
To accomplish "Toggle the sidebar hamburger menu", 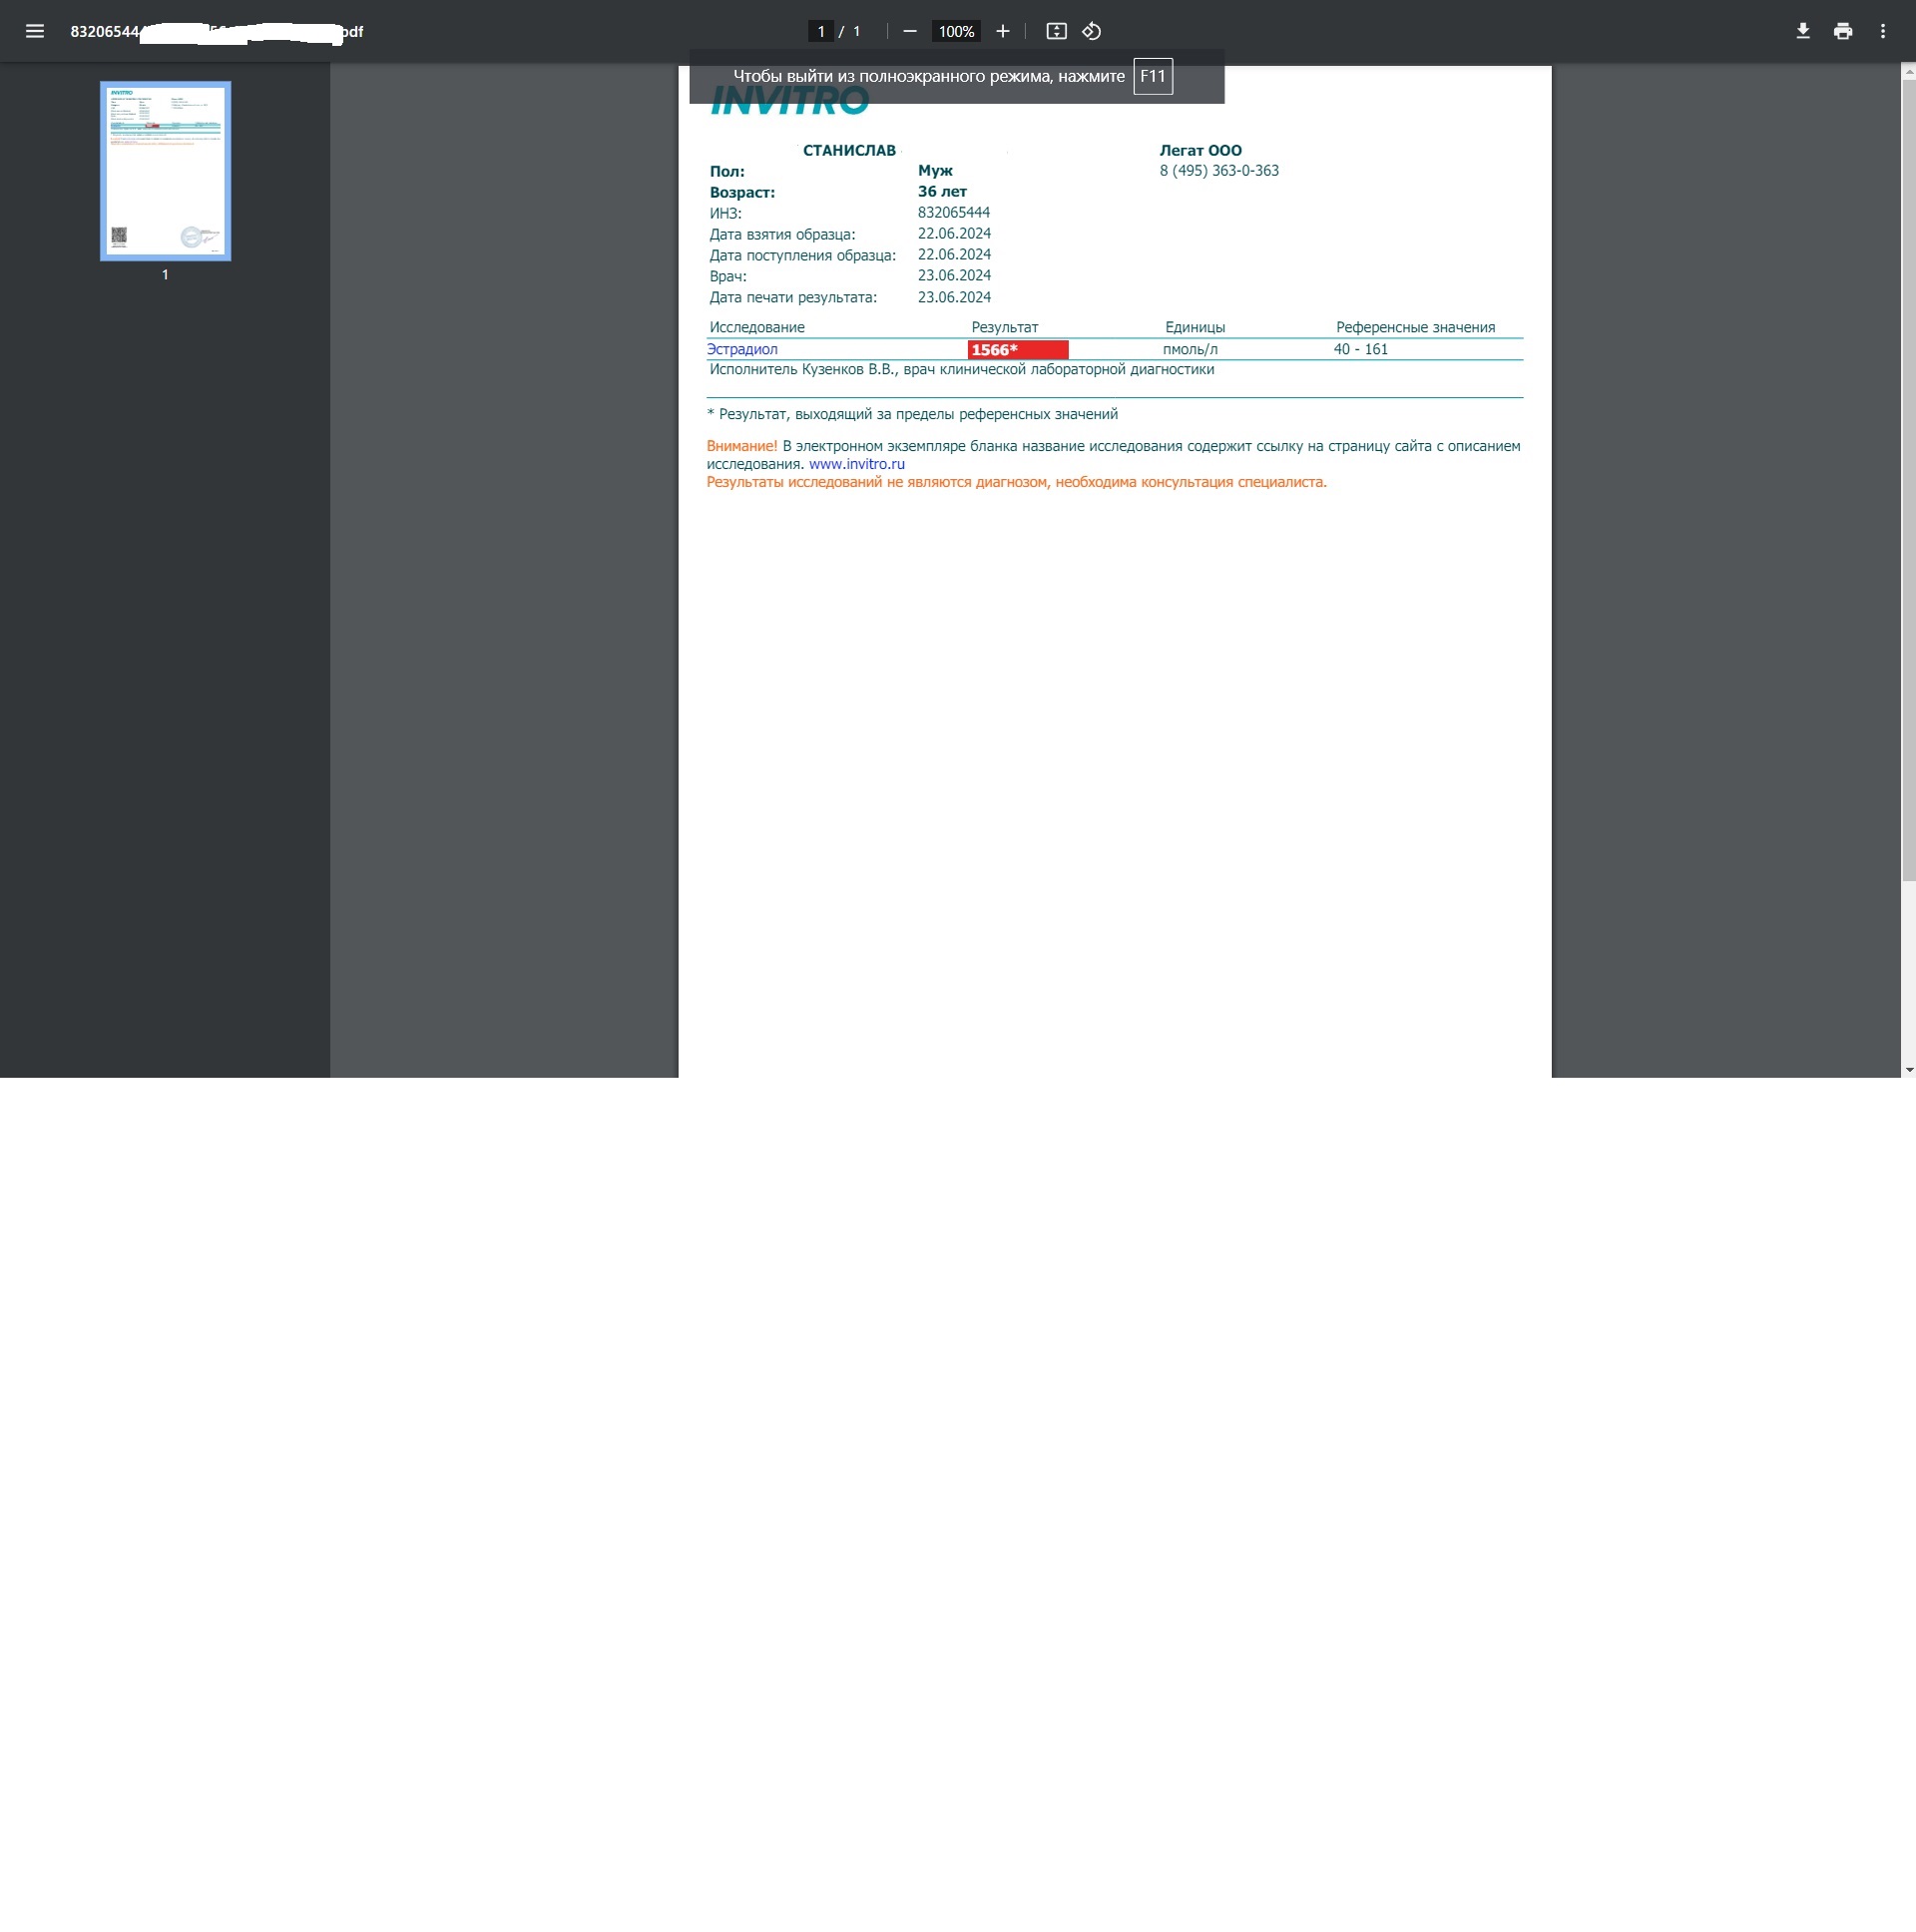I will click(x=35, y=31).
